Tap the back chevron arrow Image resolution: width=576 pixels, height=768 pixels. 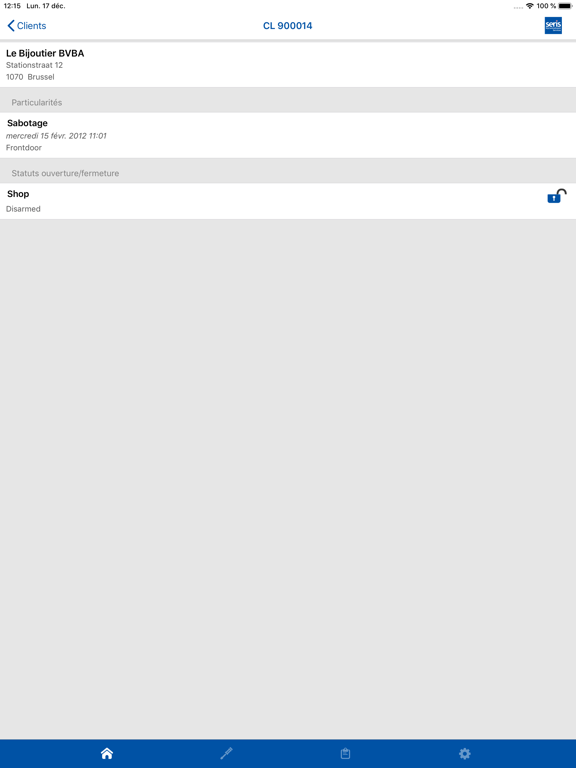click(x=11, y=25)
